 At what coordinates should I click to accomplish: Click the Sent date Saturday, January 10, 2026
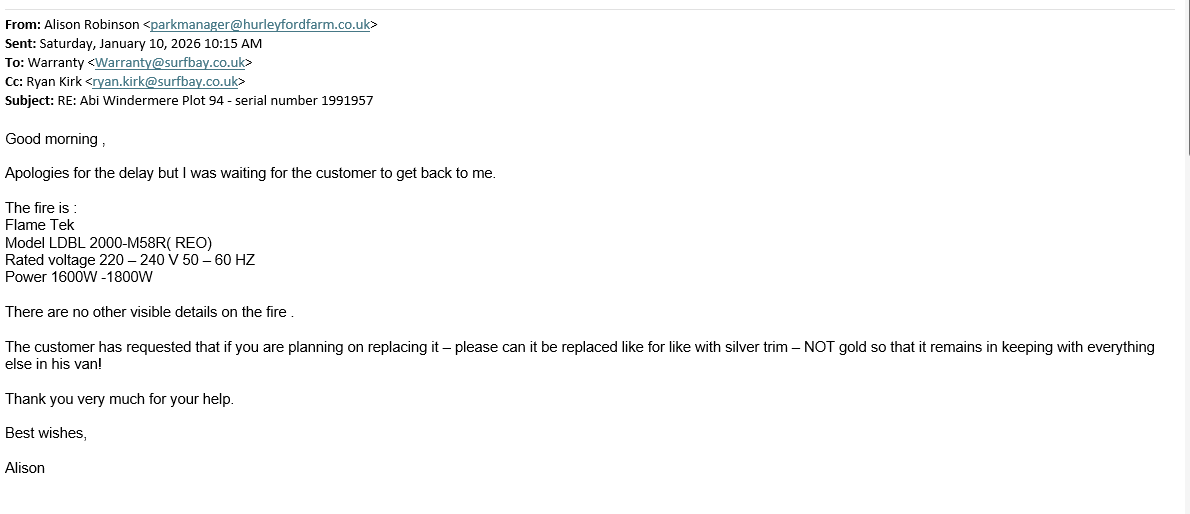click(x=150, y=44)
